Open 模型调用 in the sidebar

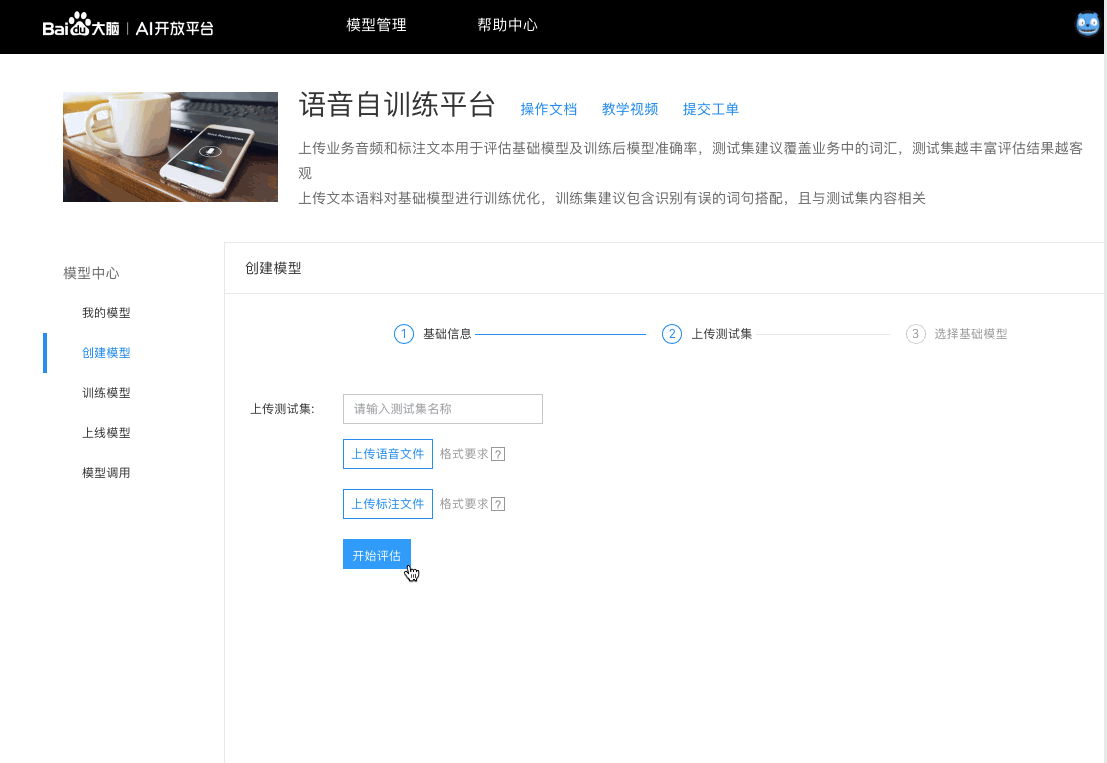106,473
